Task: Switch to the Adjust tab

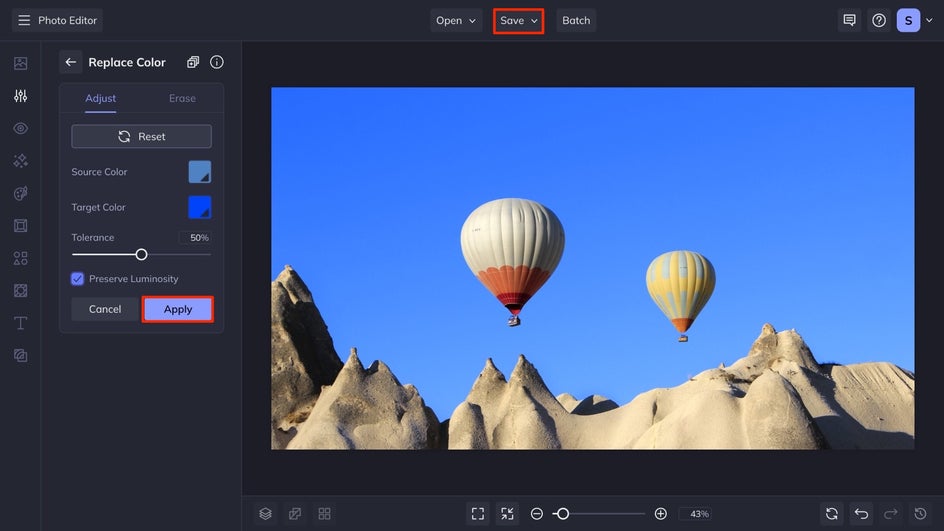Action: tap(101, 98)
